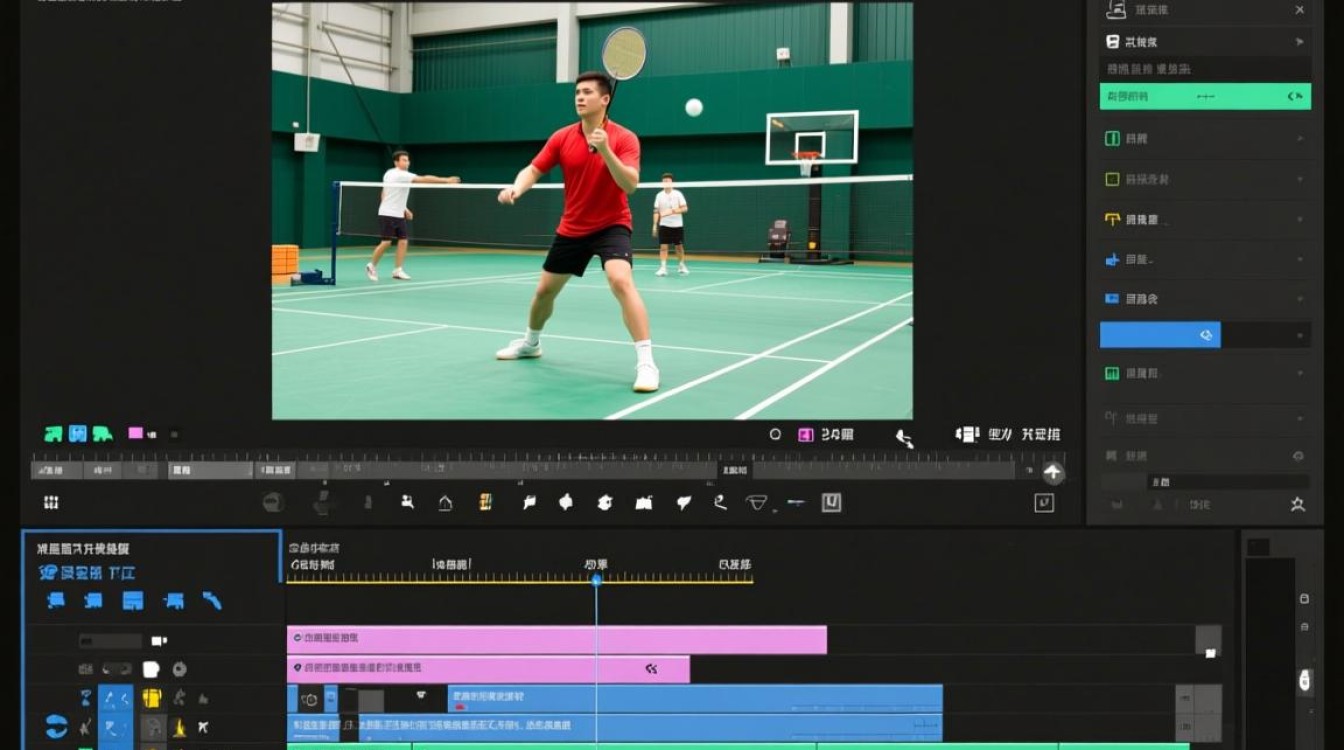The height and width of the screenshot is (750, 1344).
Task: Click the blue thumbs-up icon in the right panel
Action: coord(1111,259)
